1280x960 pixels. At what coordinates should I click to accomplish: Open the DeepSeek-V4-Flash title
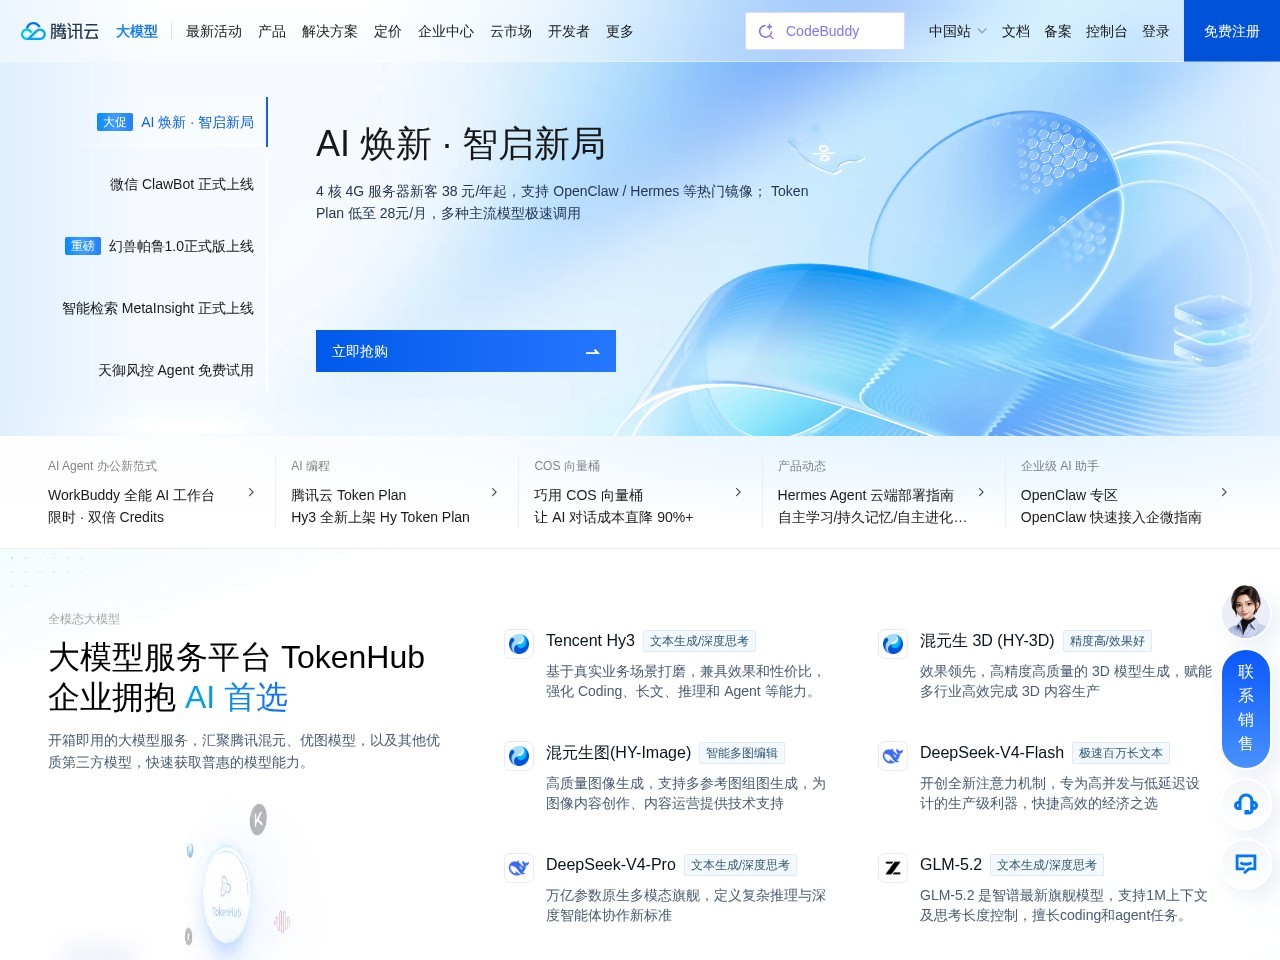992,752
